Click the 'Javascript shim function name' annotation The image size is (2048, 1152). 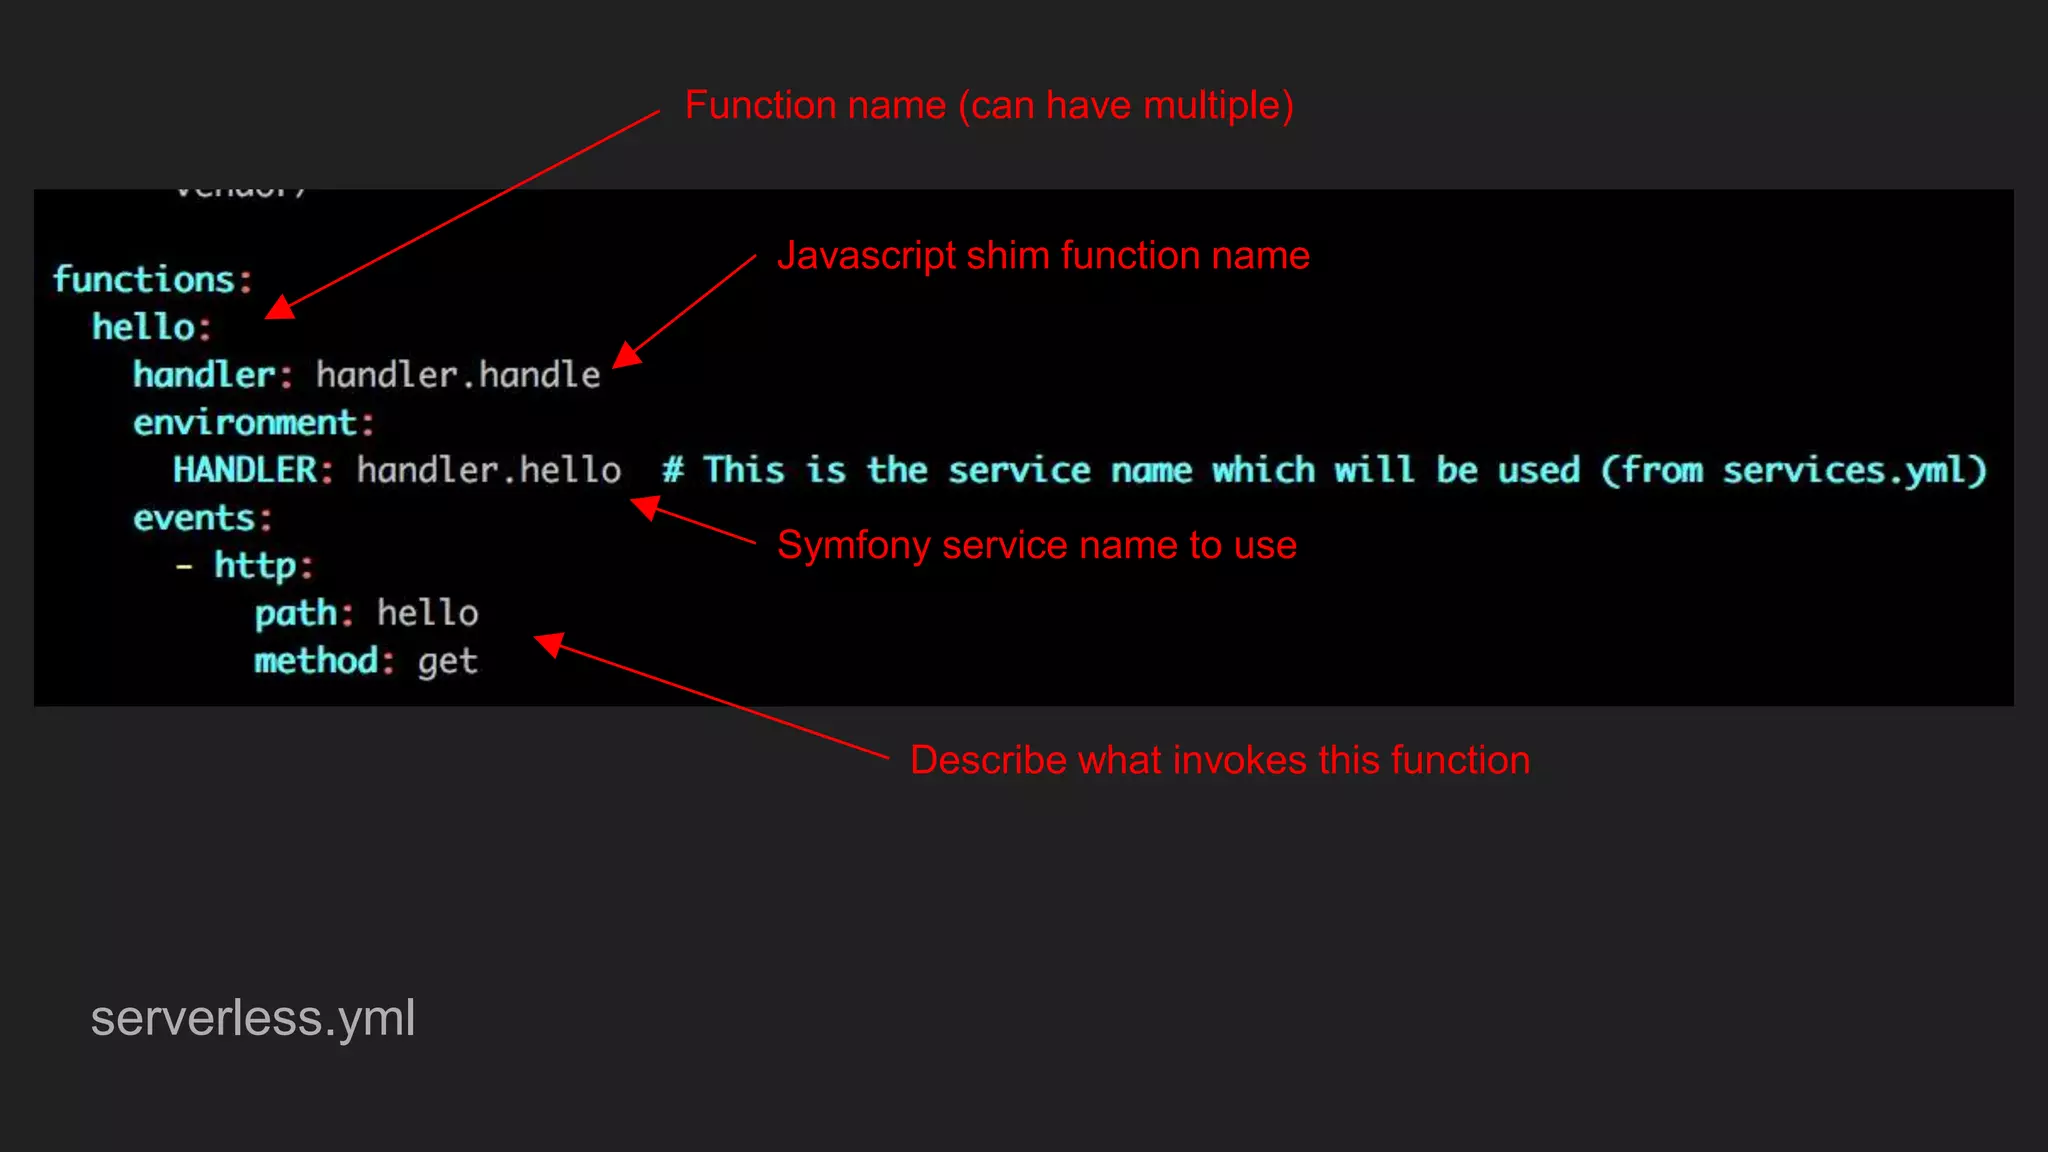1043,256
